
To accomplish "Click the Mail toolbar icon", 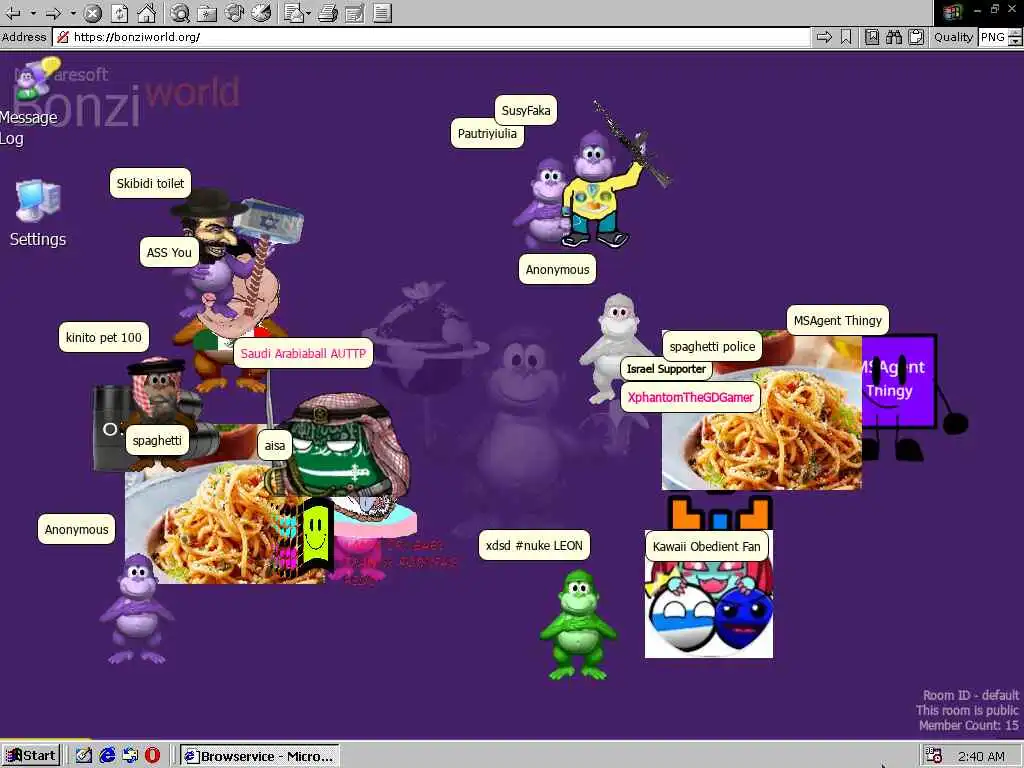I will point(293,12).
